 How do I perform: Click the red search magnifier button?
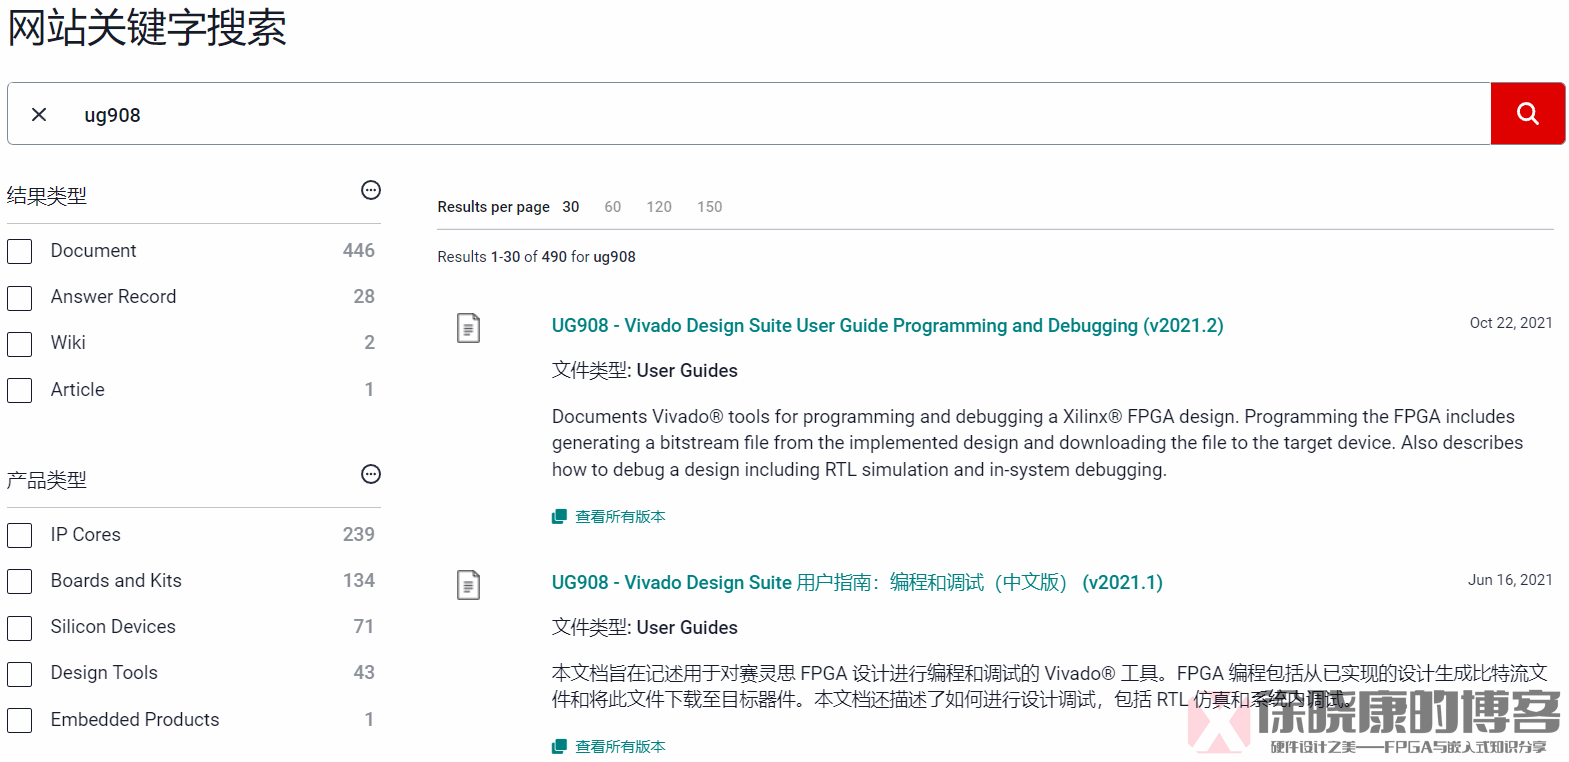1527,114
